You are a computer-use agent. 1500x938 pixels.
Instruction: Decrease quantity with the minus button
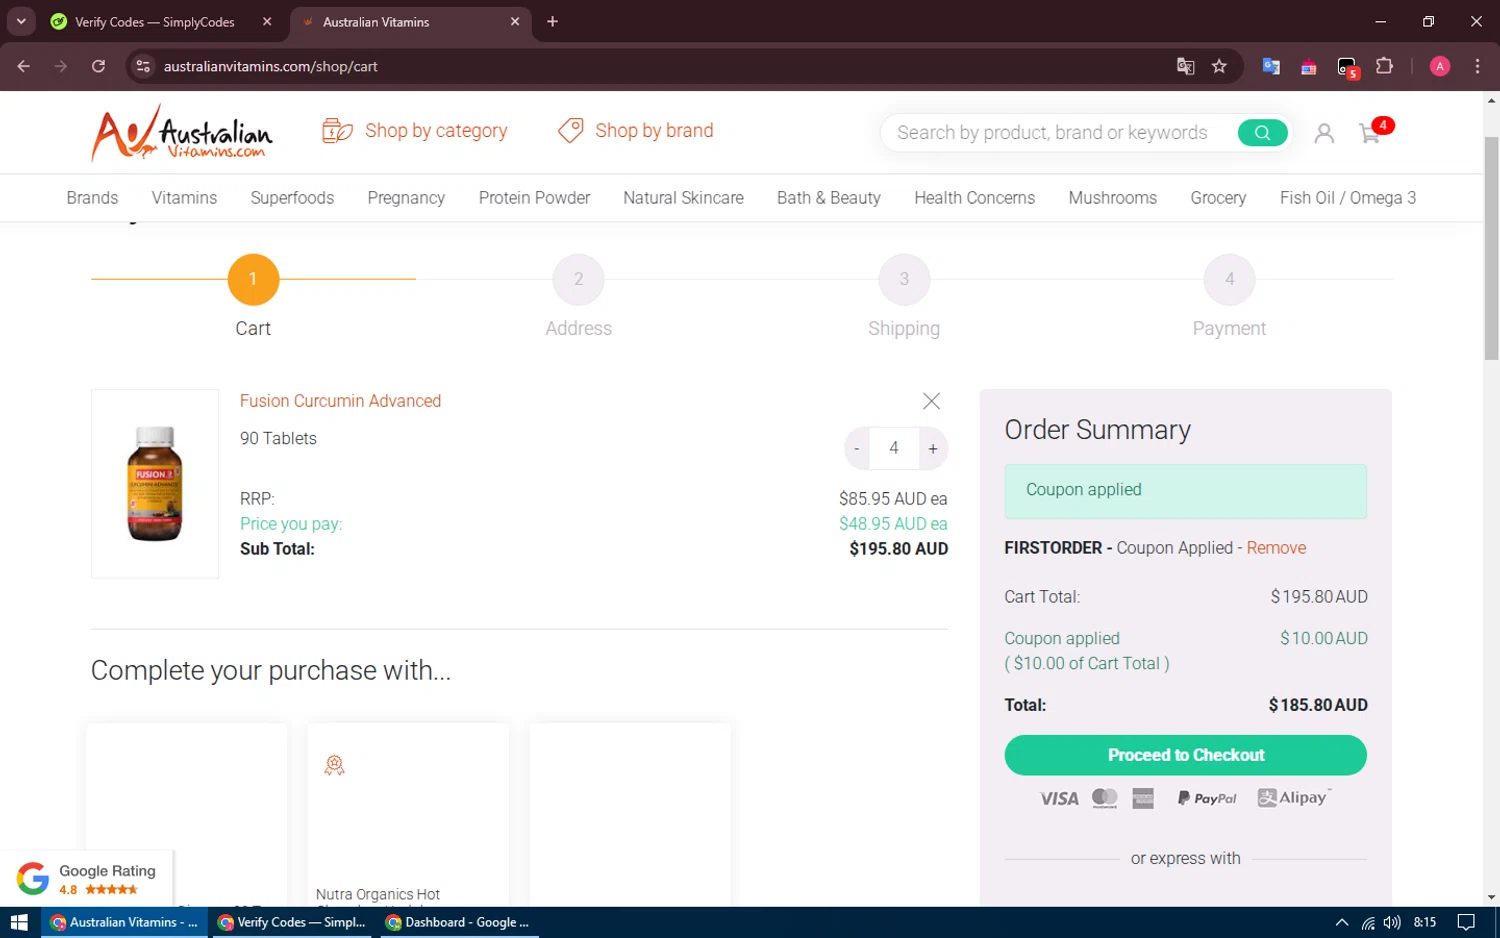857,449
